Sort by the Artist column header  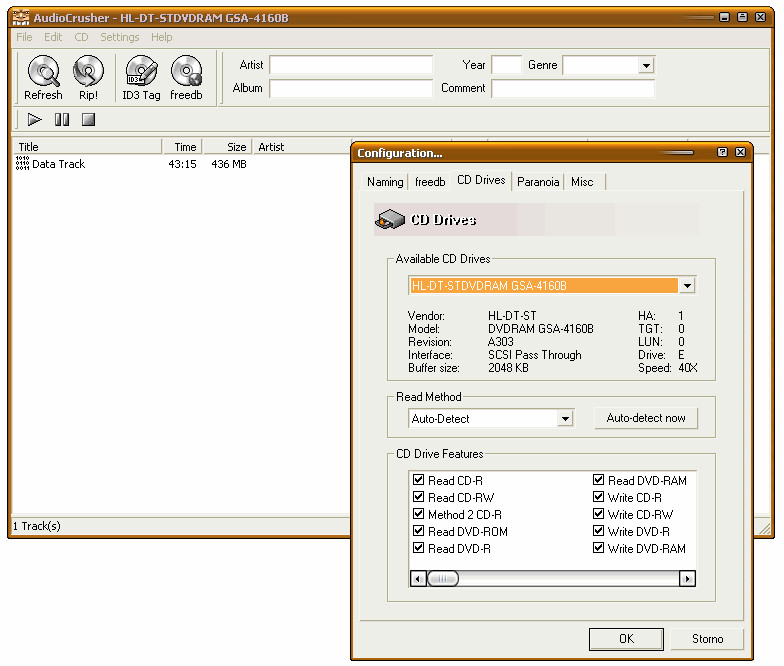tap(302, 146)
